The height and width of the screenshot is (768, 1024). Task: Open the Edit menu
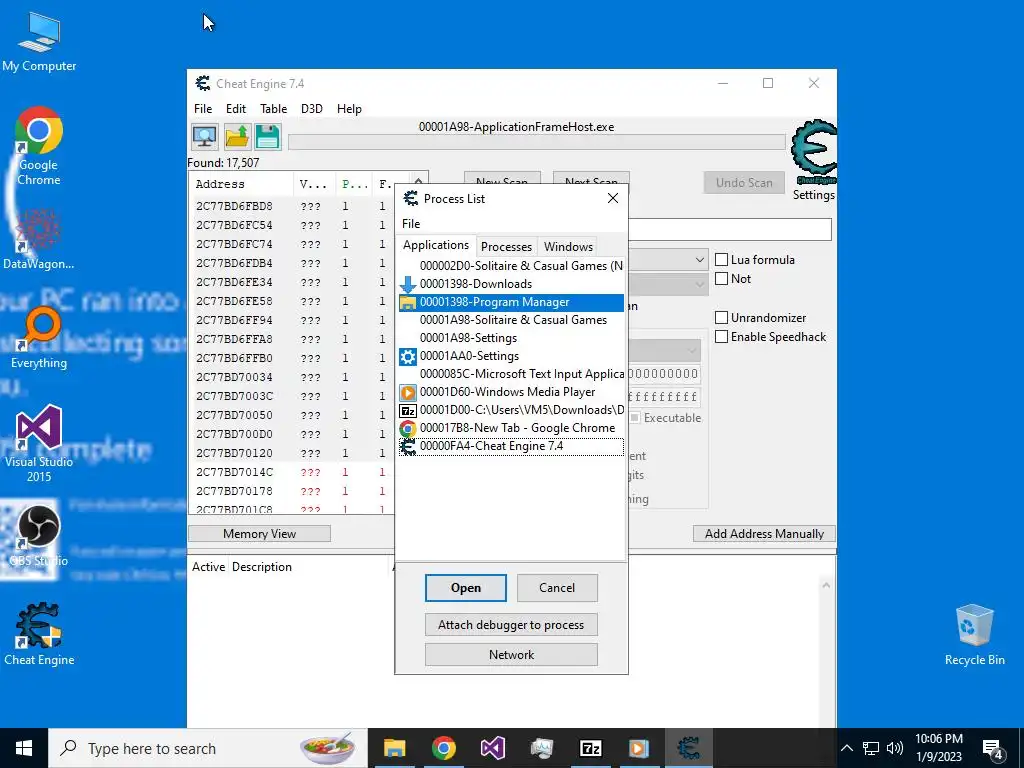[x=236, y=108]
